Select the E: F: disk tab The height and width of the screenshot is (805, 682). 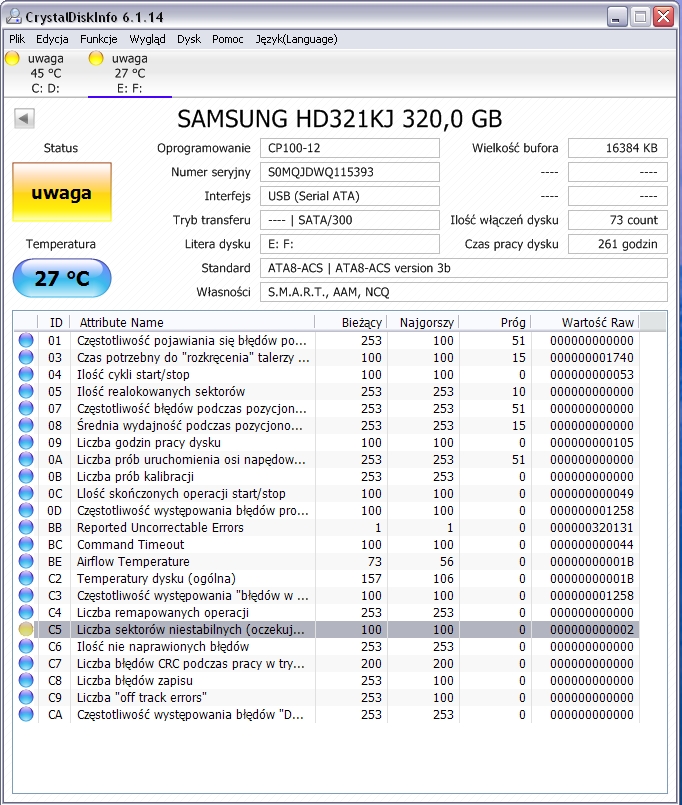[129, 73]
